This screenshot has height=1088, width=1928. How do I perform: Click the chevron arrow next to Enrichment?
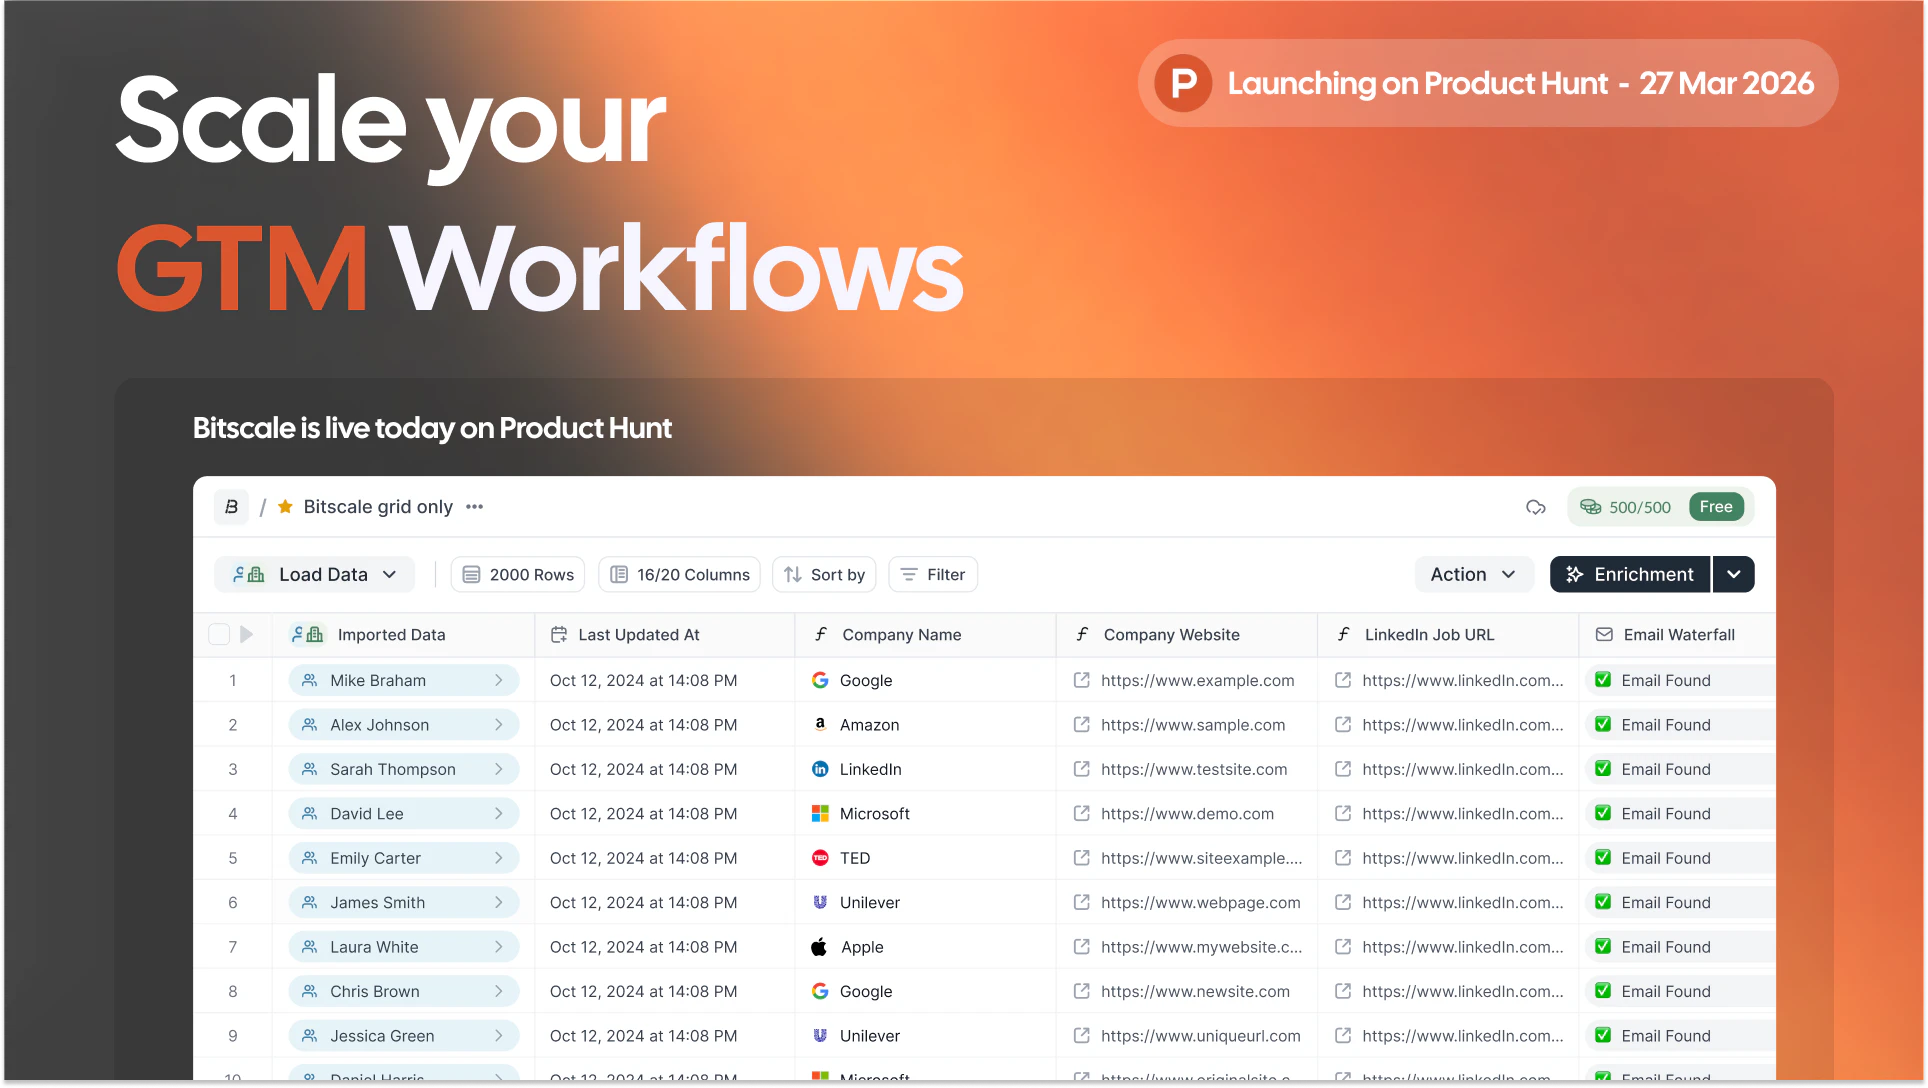tap(1734, 574)
